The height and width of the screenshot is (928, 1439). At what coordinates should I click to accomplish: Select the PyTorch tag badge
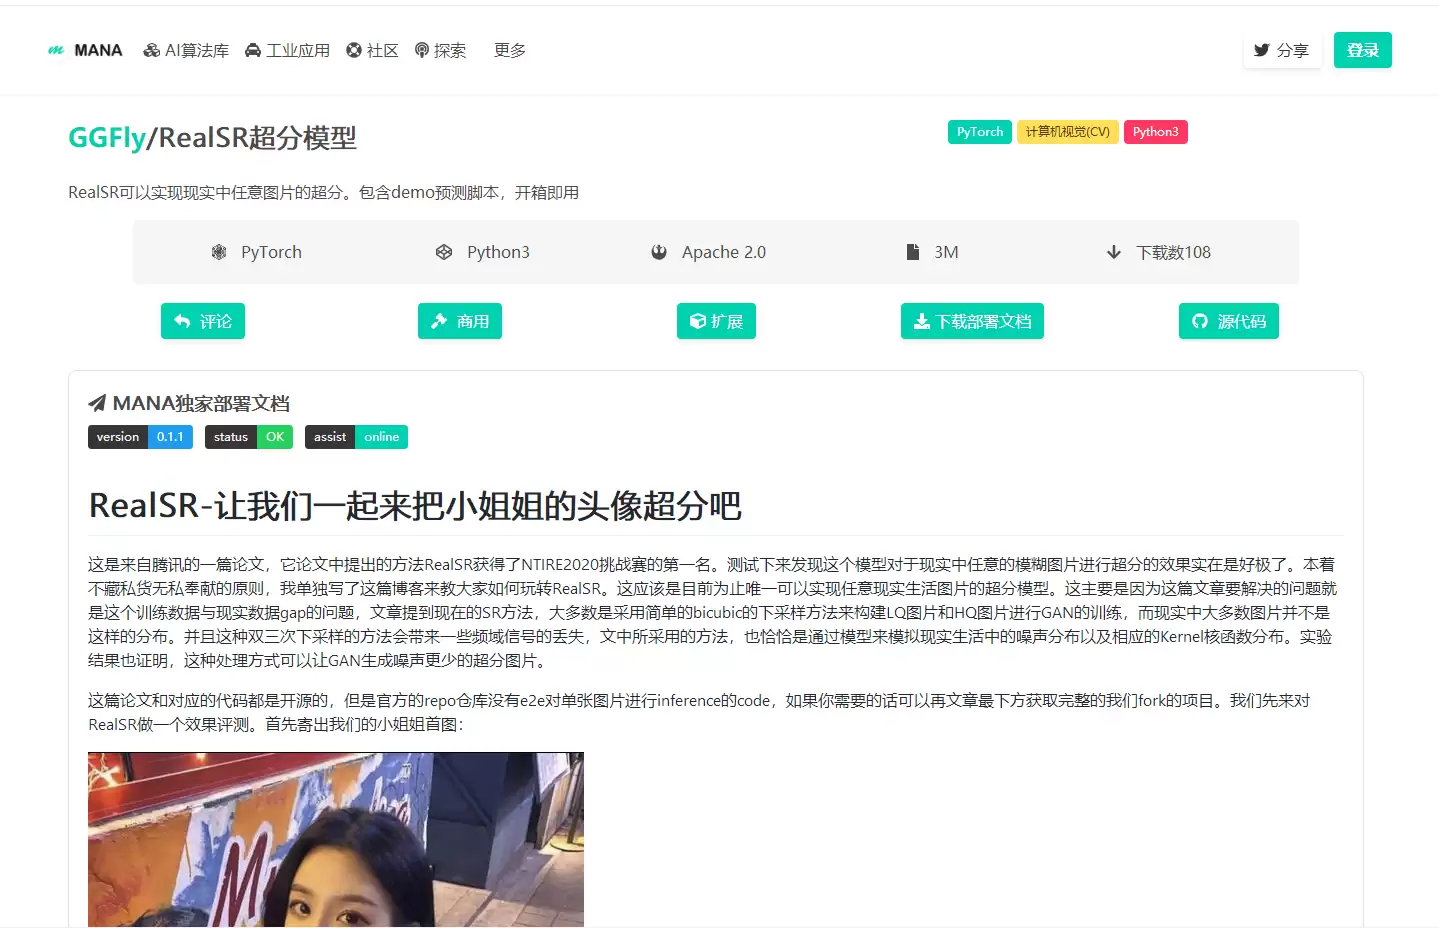pyautogui.click(x=979, y=132)
